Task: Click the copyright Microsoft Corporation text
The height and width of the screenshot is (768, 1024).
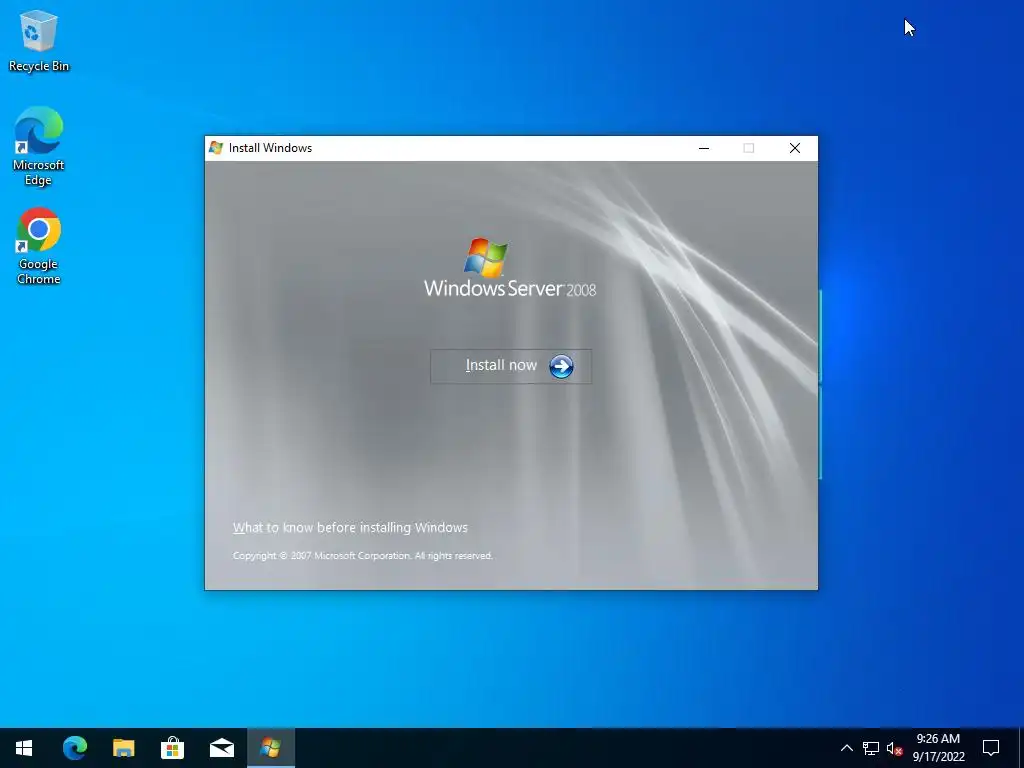Action: pos(362,556)
